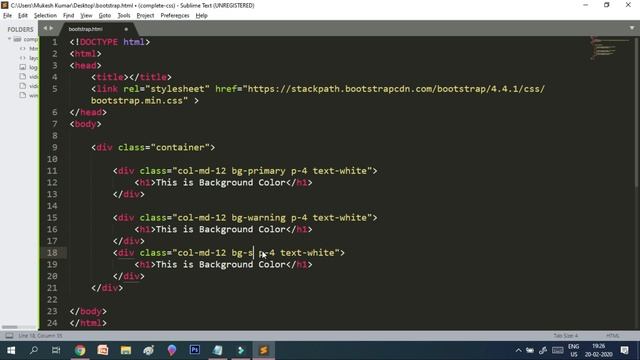Place cursor on the DOCTYPE keyword
Image resolution: width=640 pixels, height=360 pixels.
tap(99, 42)
